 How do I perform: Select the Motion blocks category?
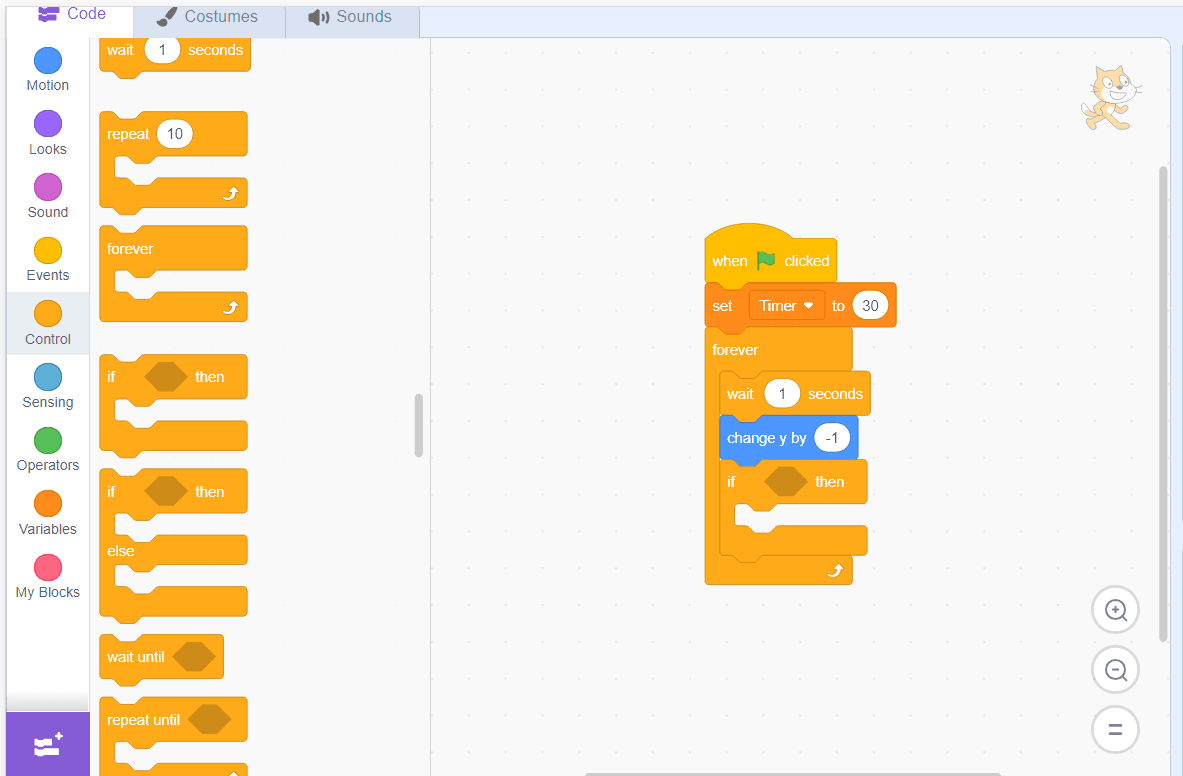(x=48, y=70)
